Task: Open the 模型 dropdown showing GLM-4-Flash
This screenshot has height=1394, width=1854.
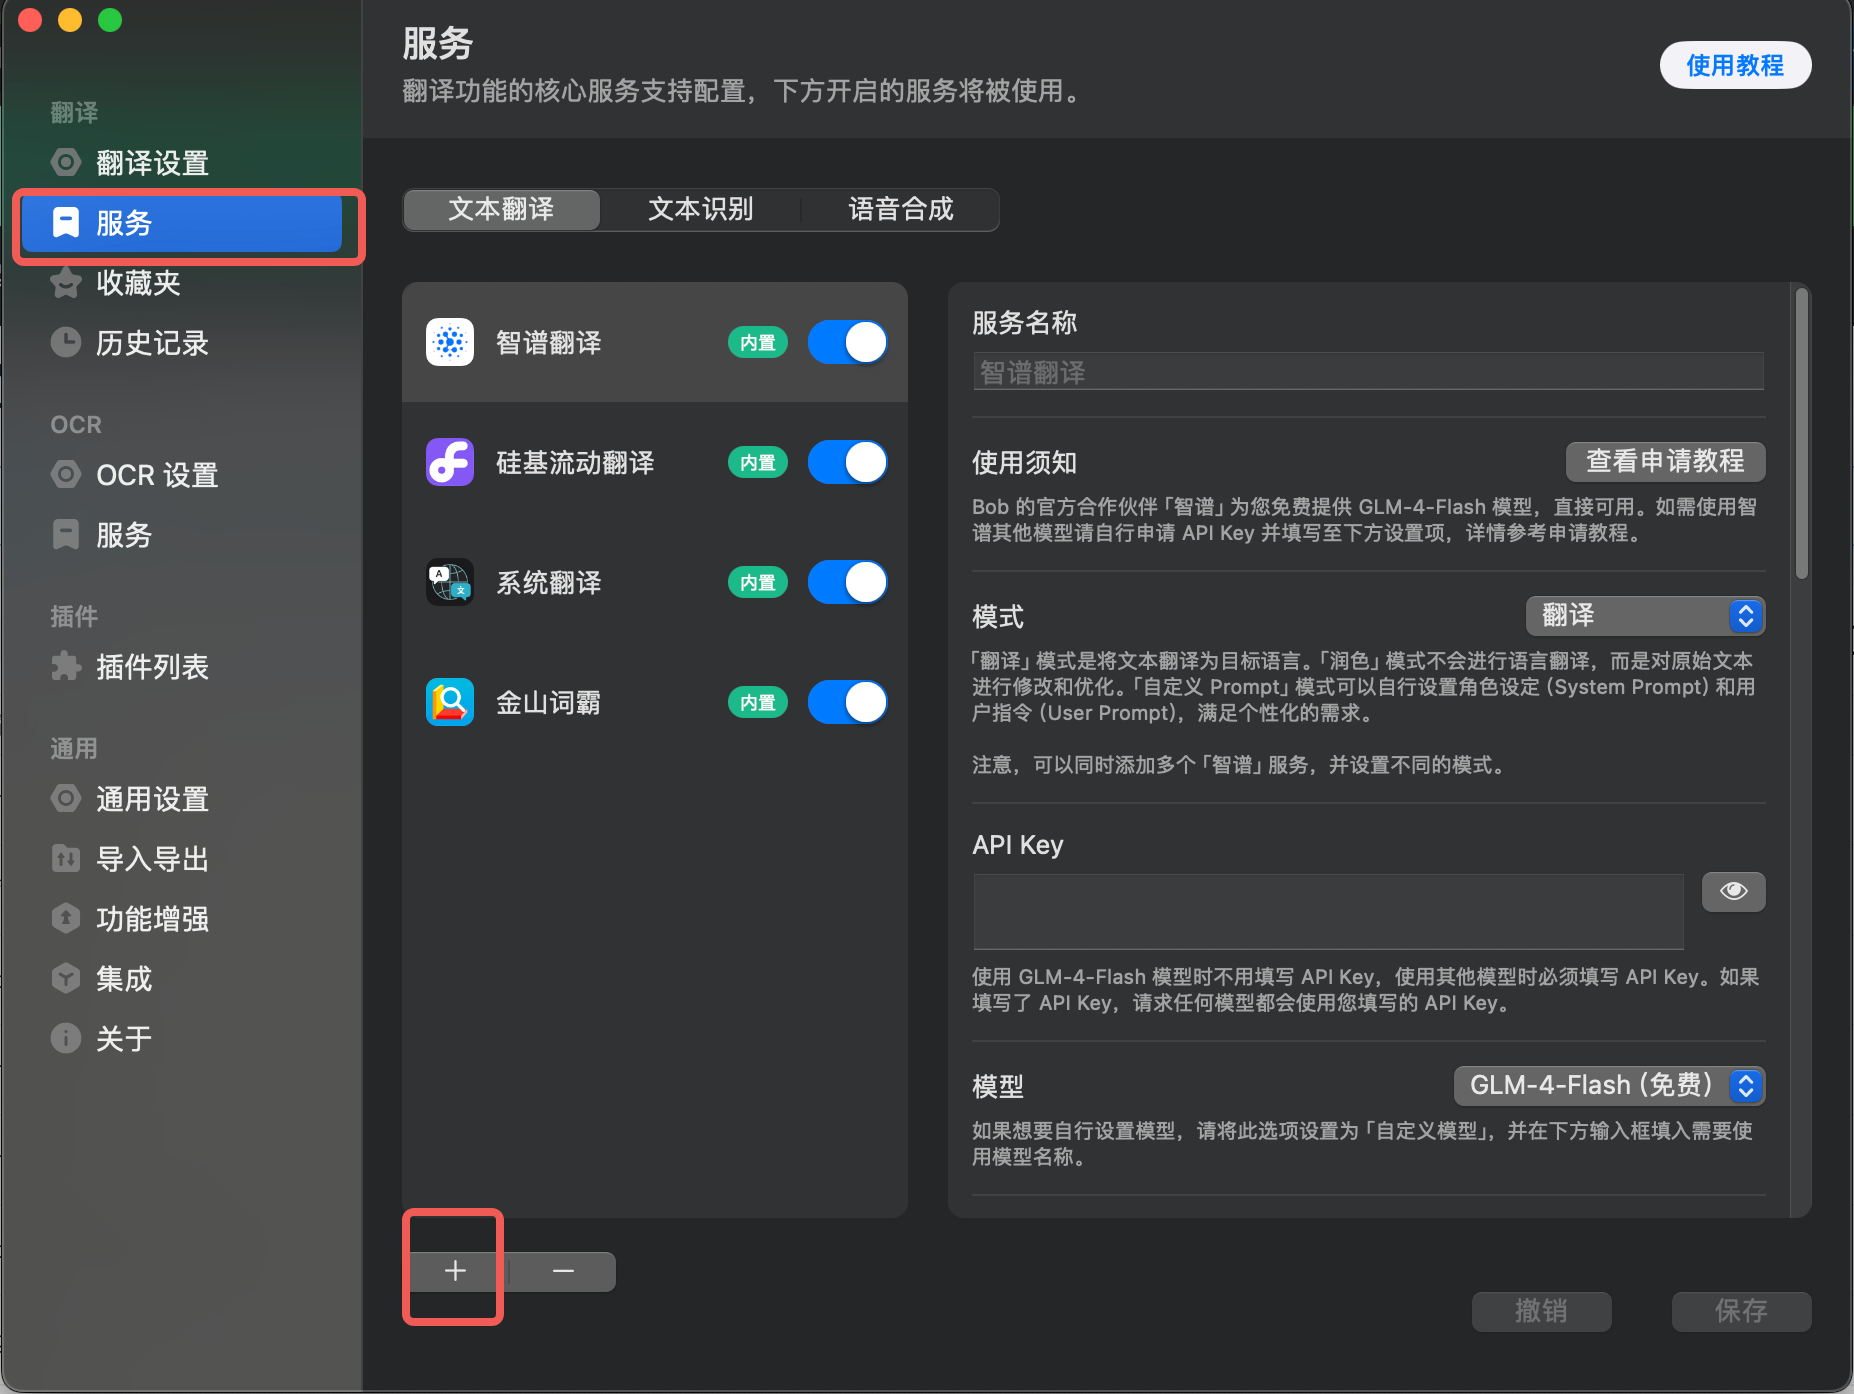Action: 1607,1086
